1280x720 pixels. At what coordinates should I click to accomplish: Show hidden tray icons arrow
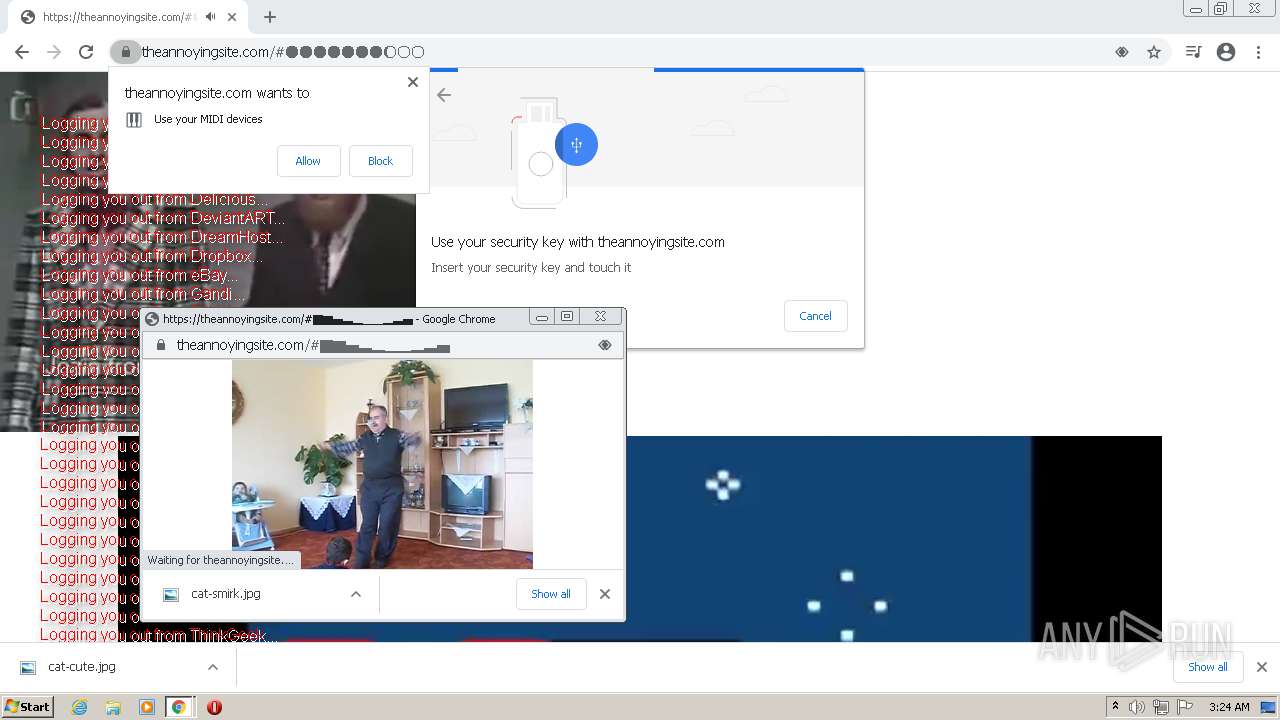click(x=1115, y=707)
